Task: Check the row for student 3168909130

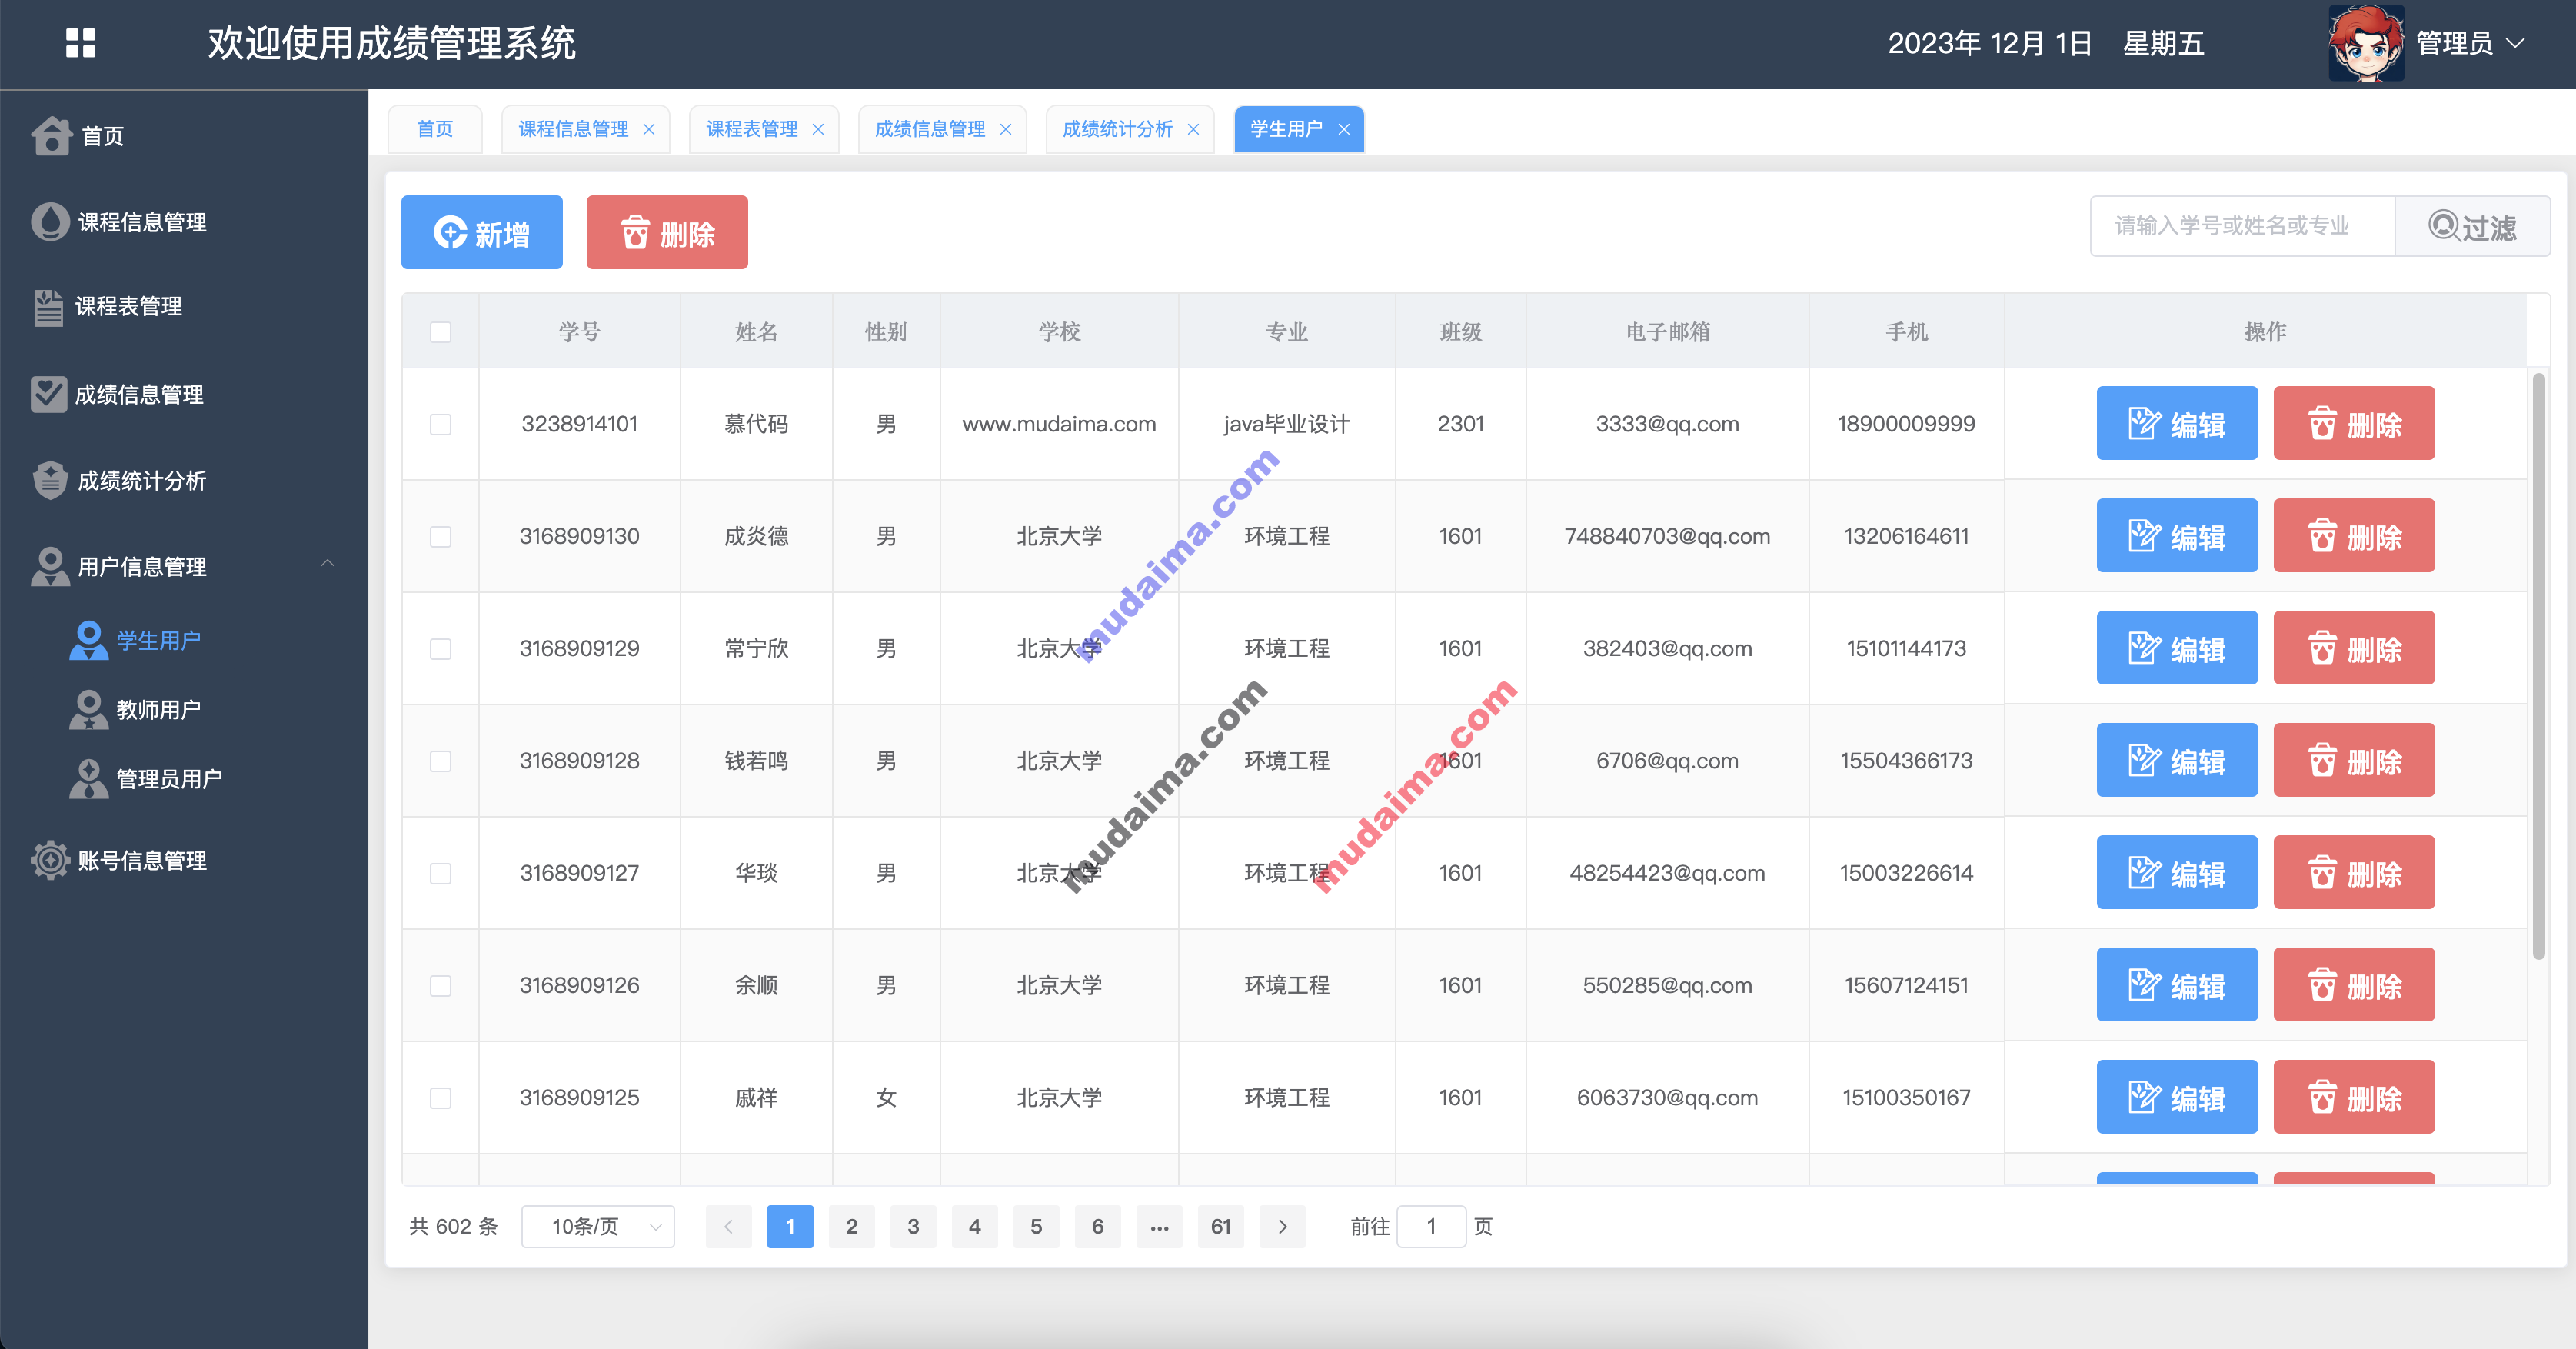Action: (x=440, y=537)
